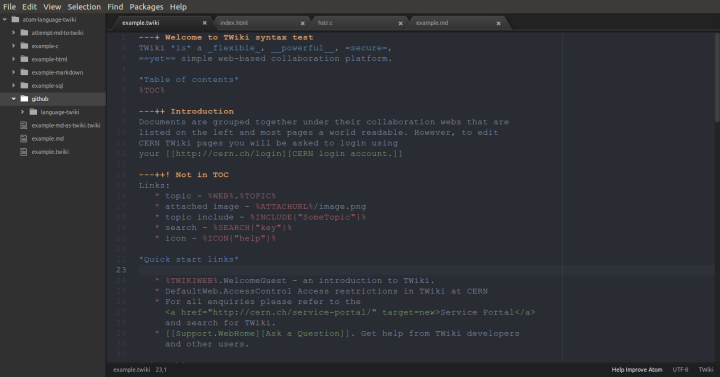The image size is (720, 377).
Task: Open the File menu
Action: [x=10, y=7]
